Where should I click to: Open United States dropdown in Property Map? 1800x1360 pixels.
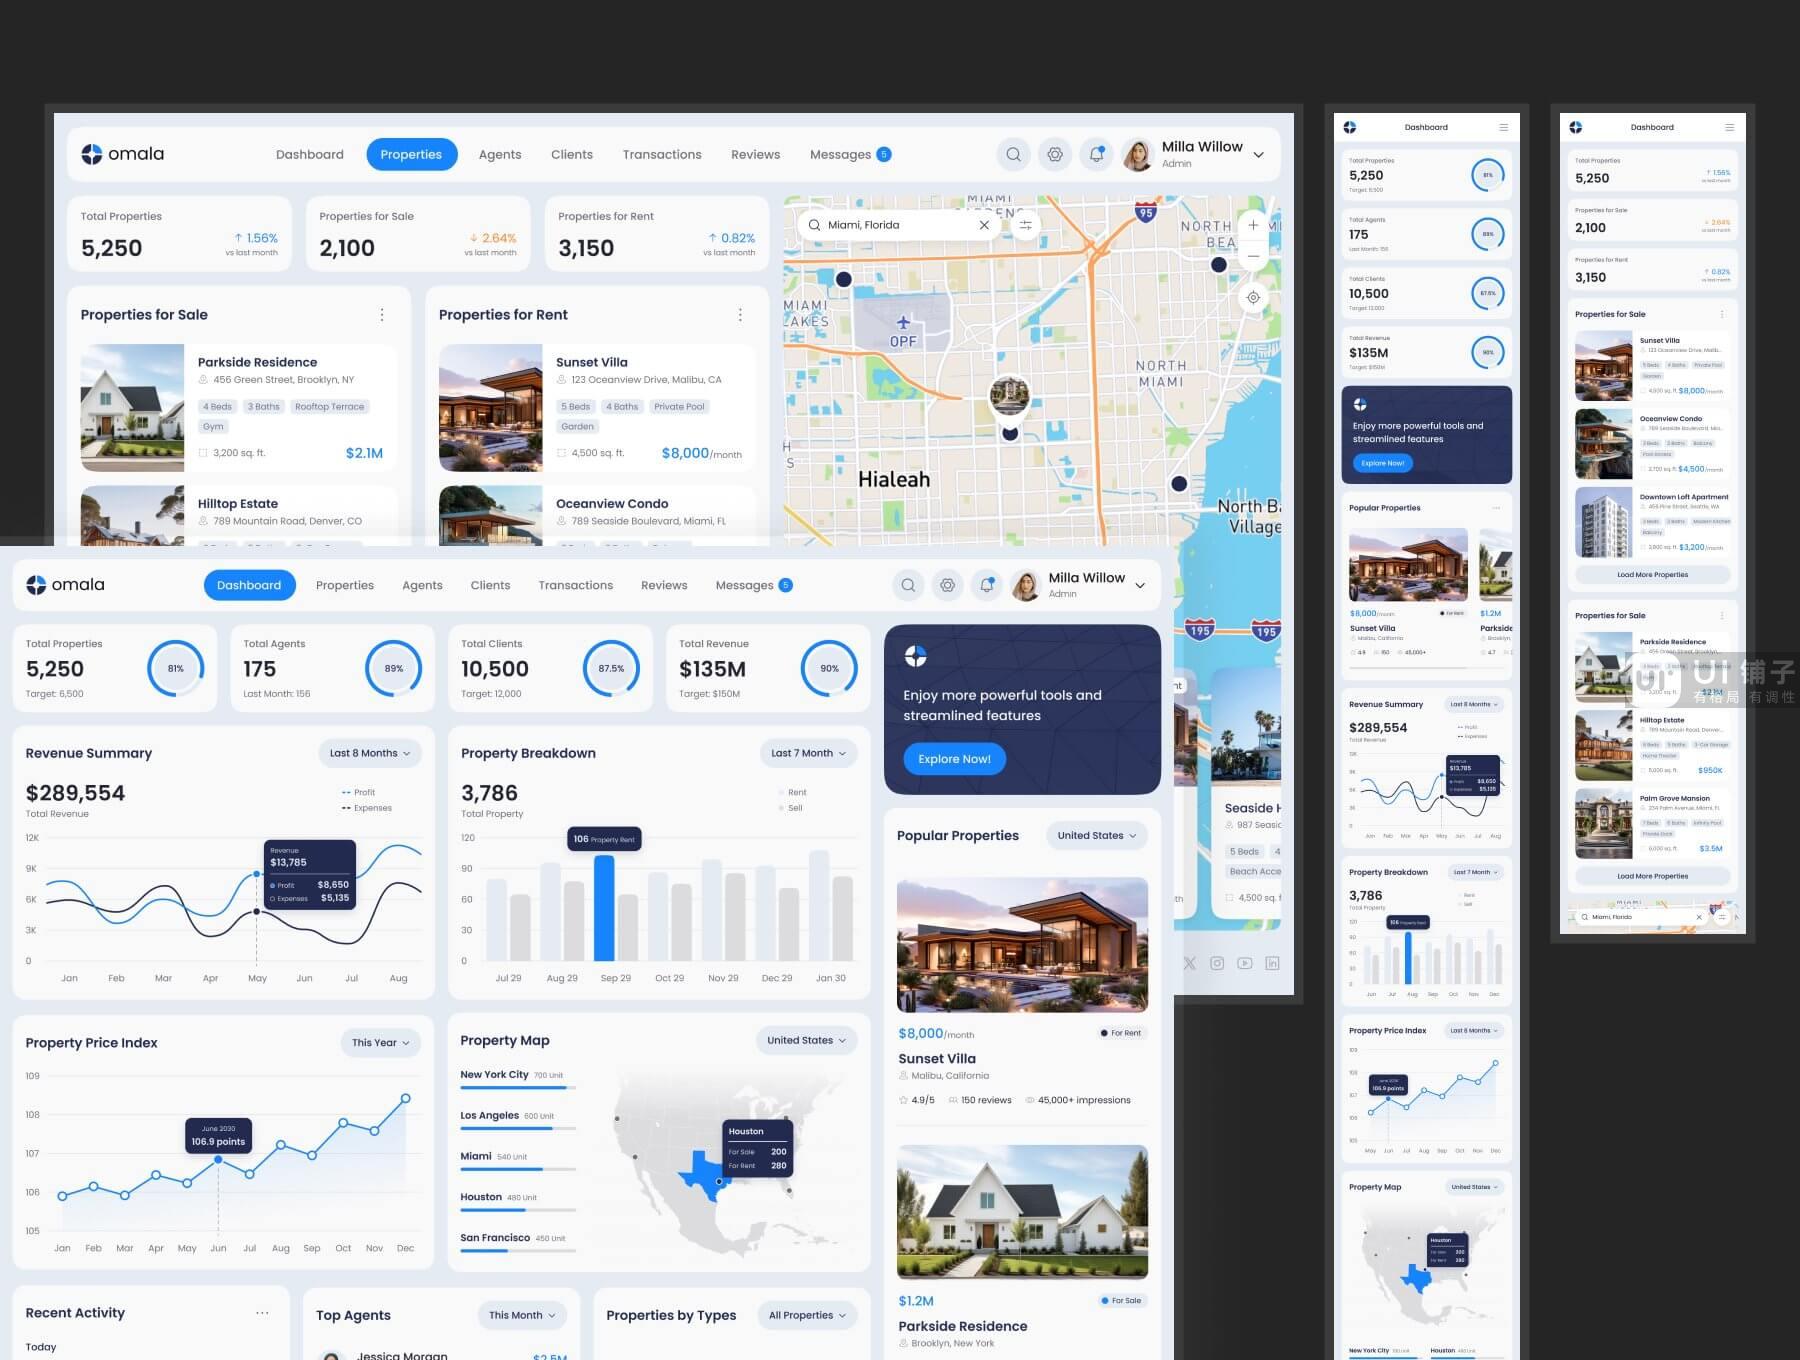click(806, 1040)
